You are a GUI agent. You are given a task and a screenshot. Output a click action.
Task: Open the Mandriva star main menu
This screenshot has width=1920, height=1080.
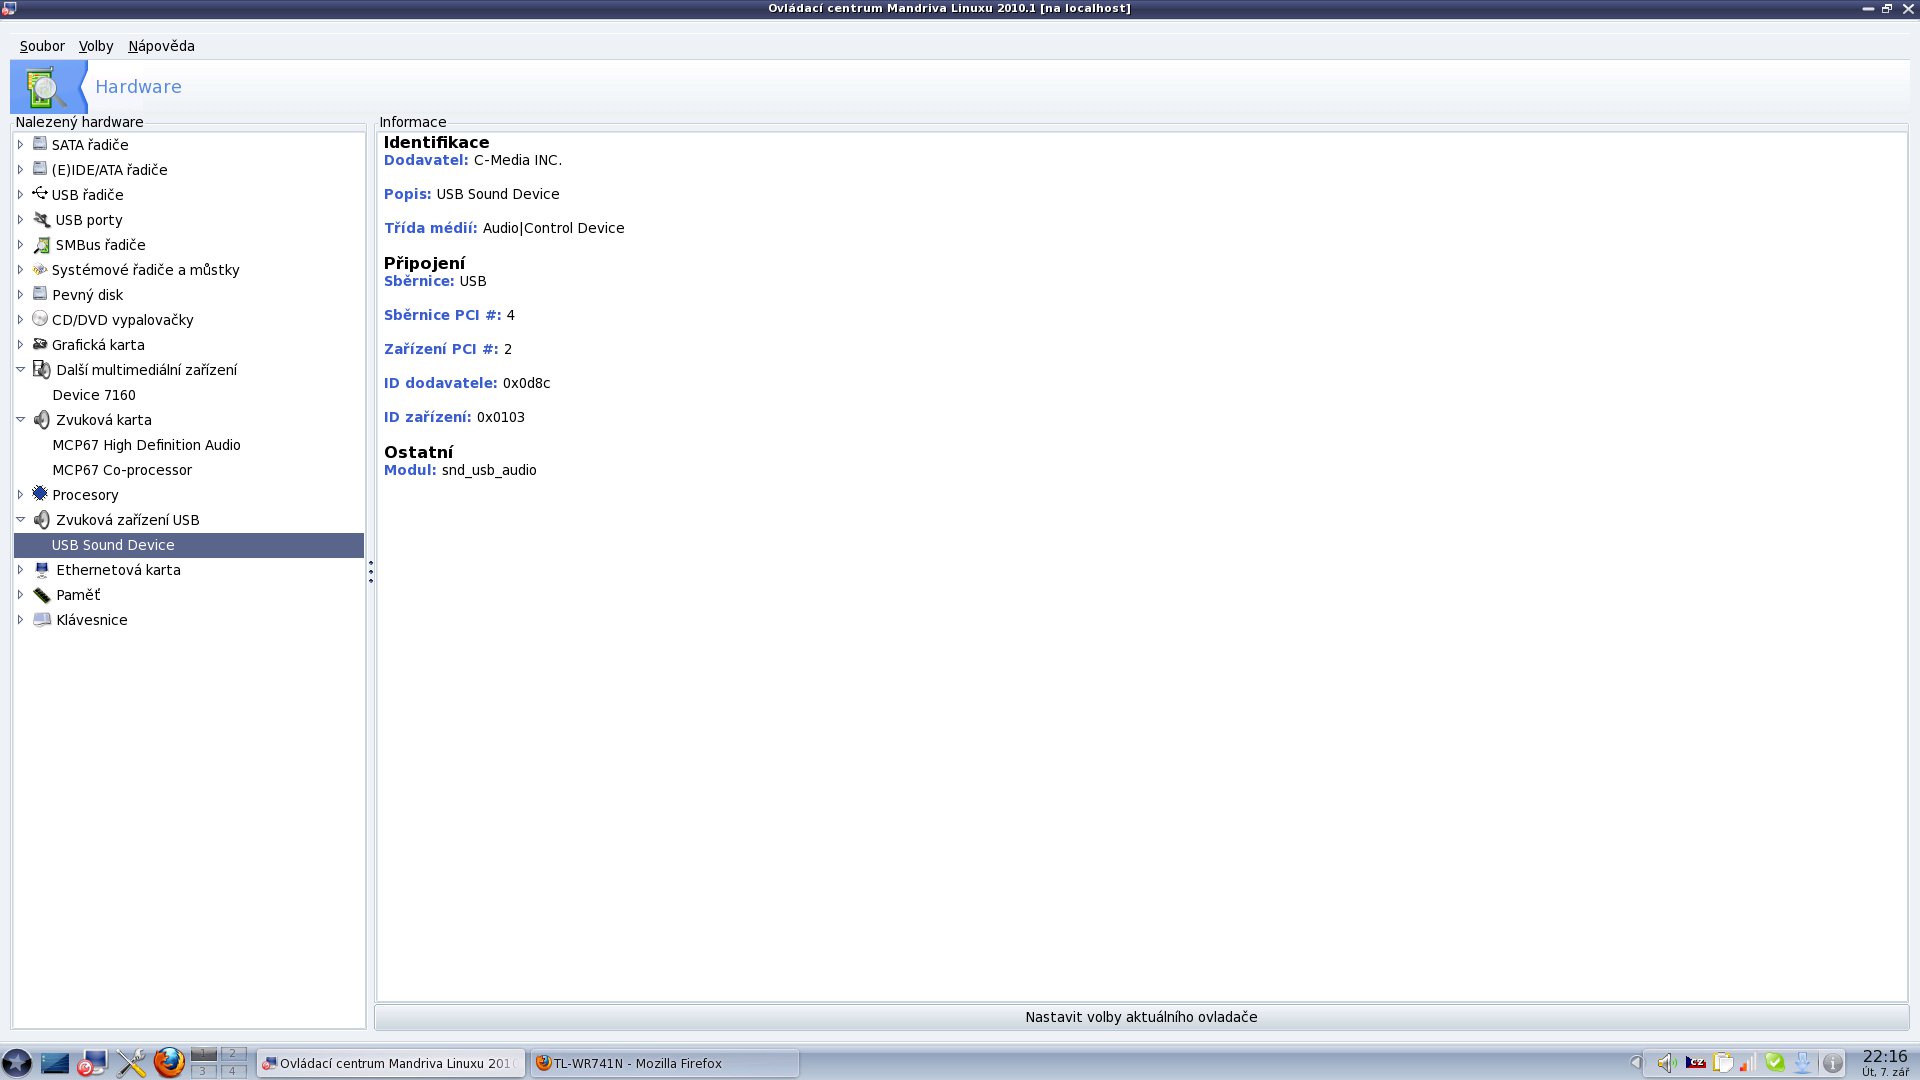(17, 1063)
